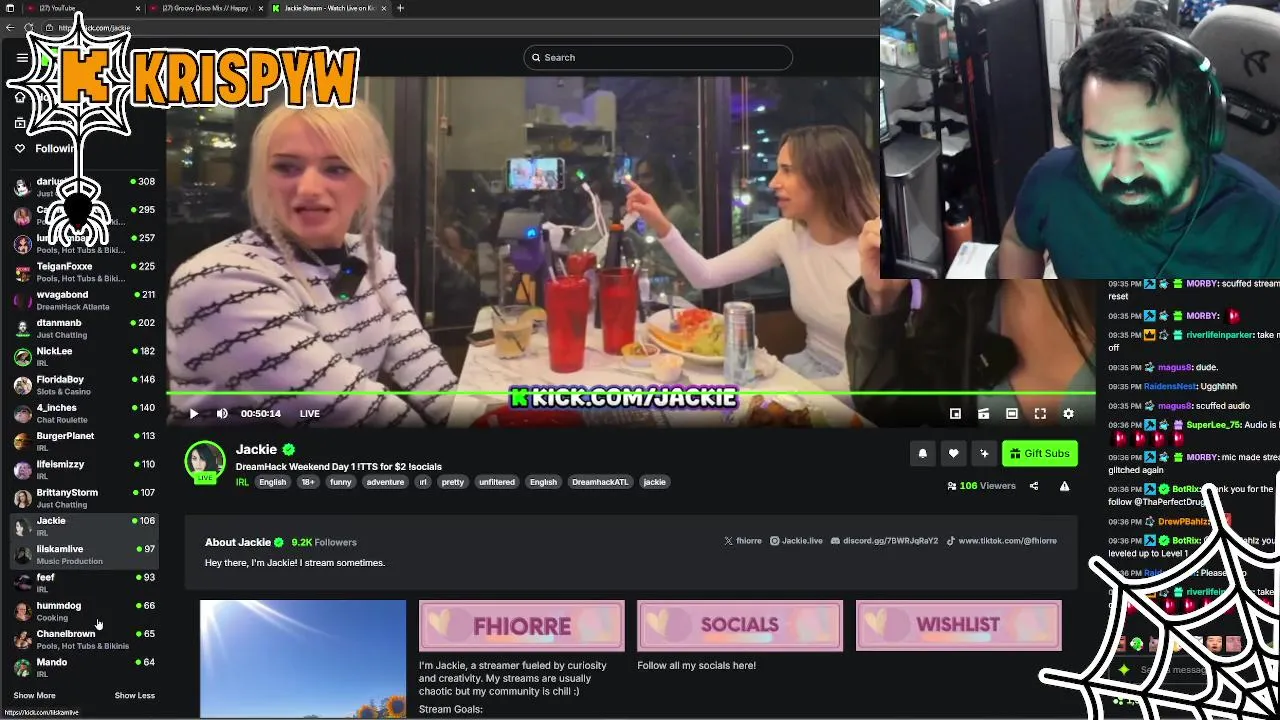Screen dimensions: 1280x720
Task: Open the tiktok.com/@fhiorre link
Action: (x=1002, y=541)
